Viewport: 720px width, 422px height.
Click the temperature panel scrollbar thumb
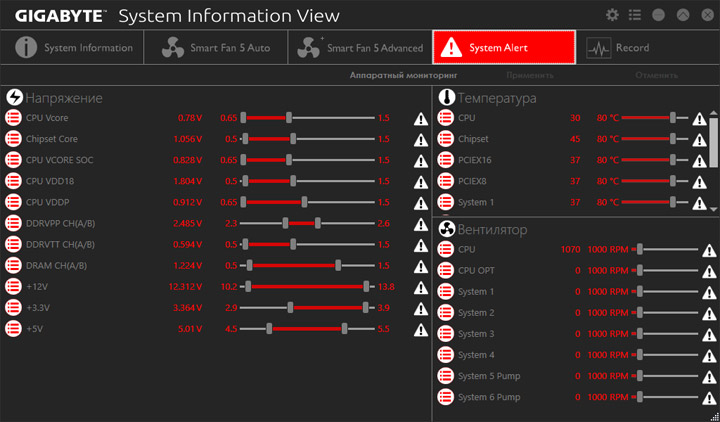pyautogui.click(x=713, y=141)
